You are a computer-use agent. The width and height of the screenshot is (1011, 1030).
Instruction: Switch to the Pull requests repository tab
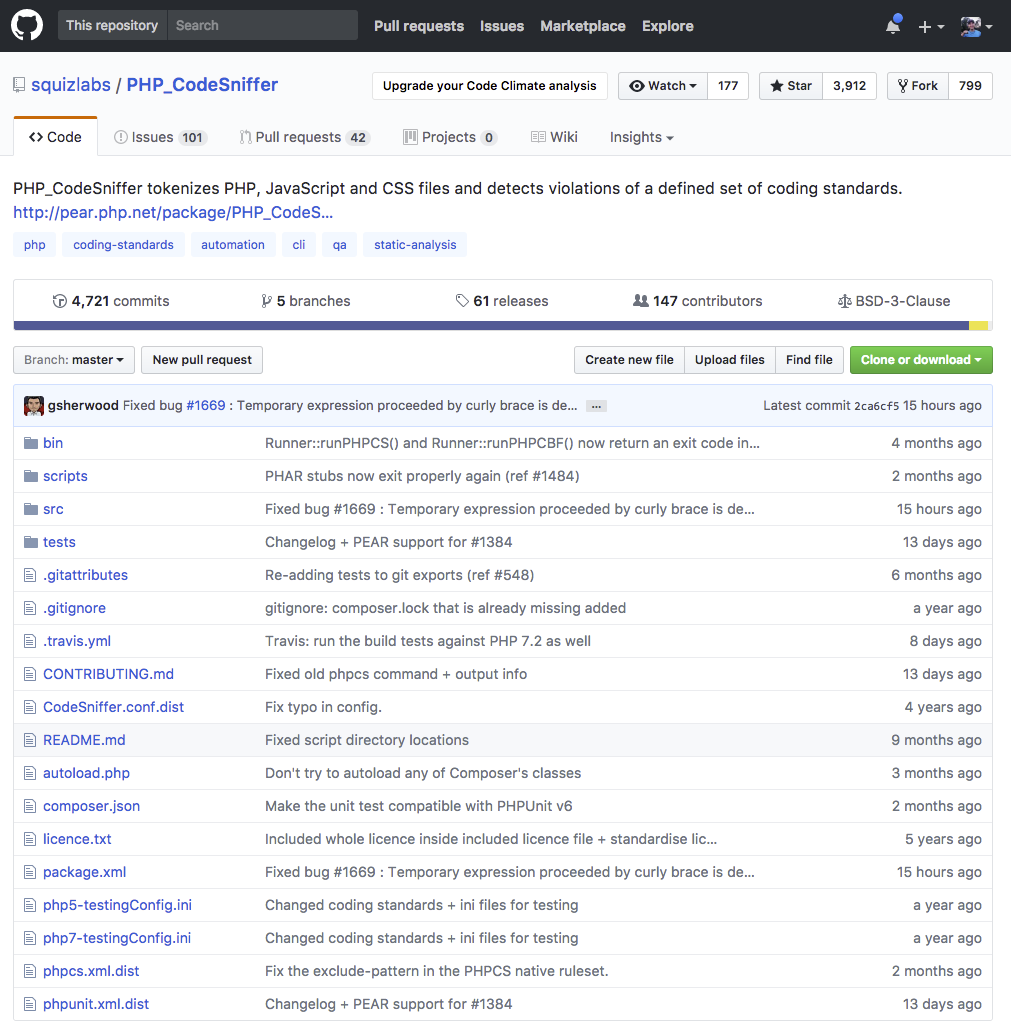(305, 137)
